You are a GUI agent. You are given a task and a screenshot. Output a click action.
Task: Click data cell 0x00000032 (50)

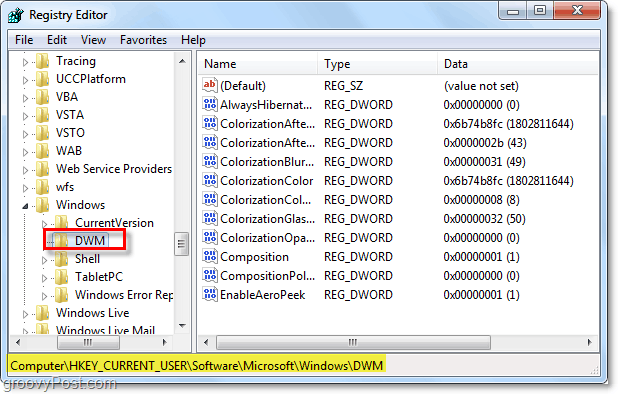pos(484,219)
